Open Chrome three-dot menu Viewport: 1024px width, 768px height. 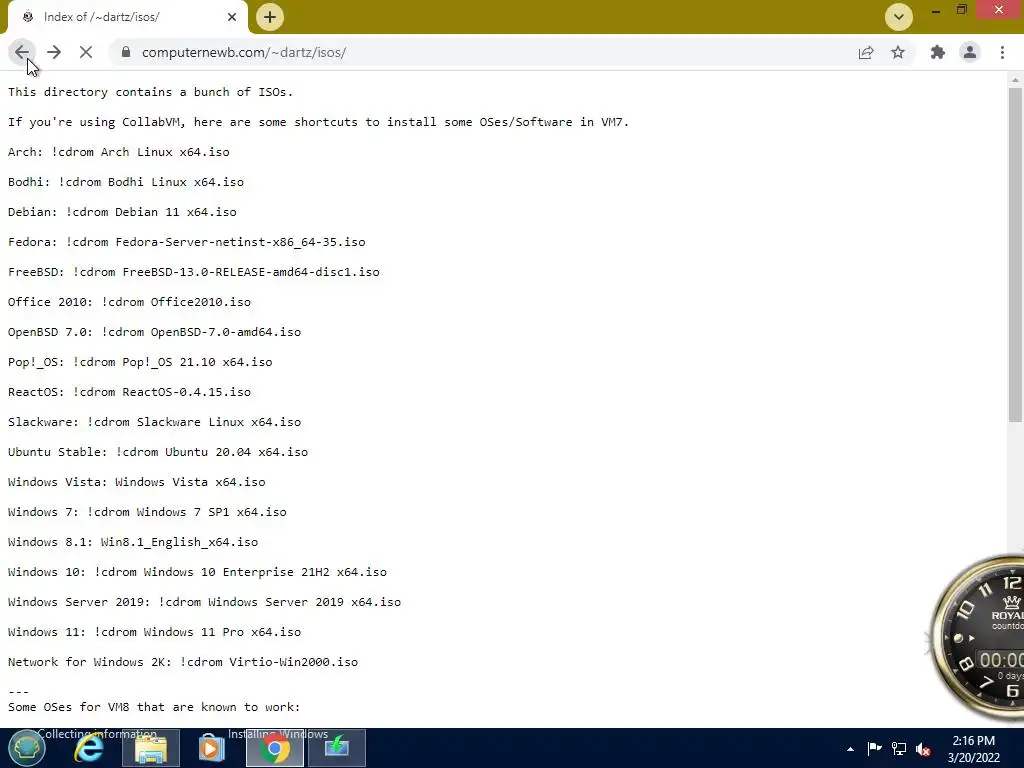point(1002,52)
